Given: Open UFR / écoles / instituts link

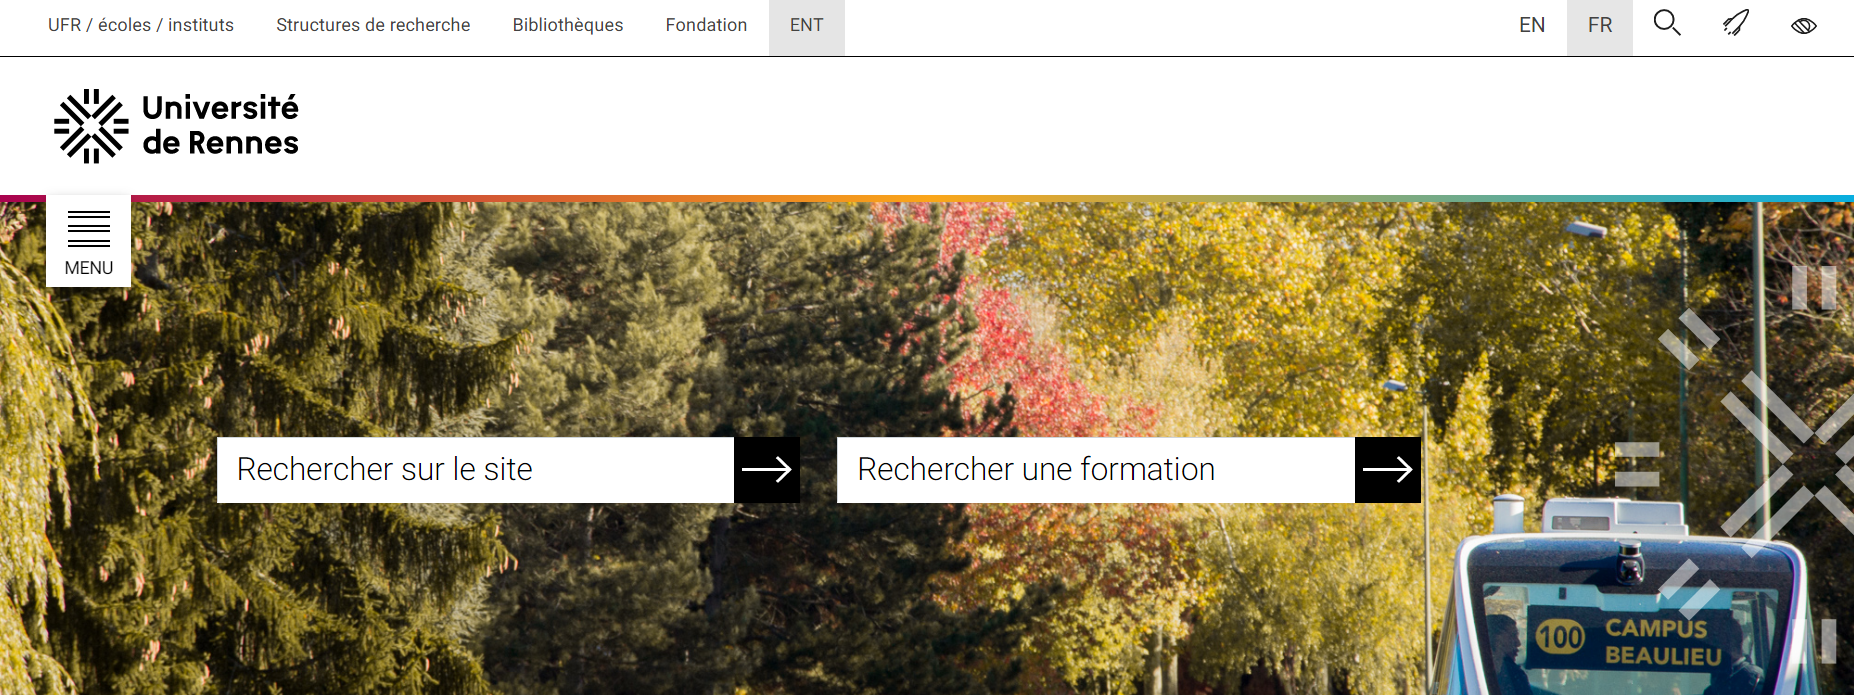Looking at the screenshot, I should click(x=141, y=25).
